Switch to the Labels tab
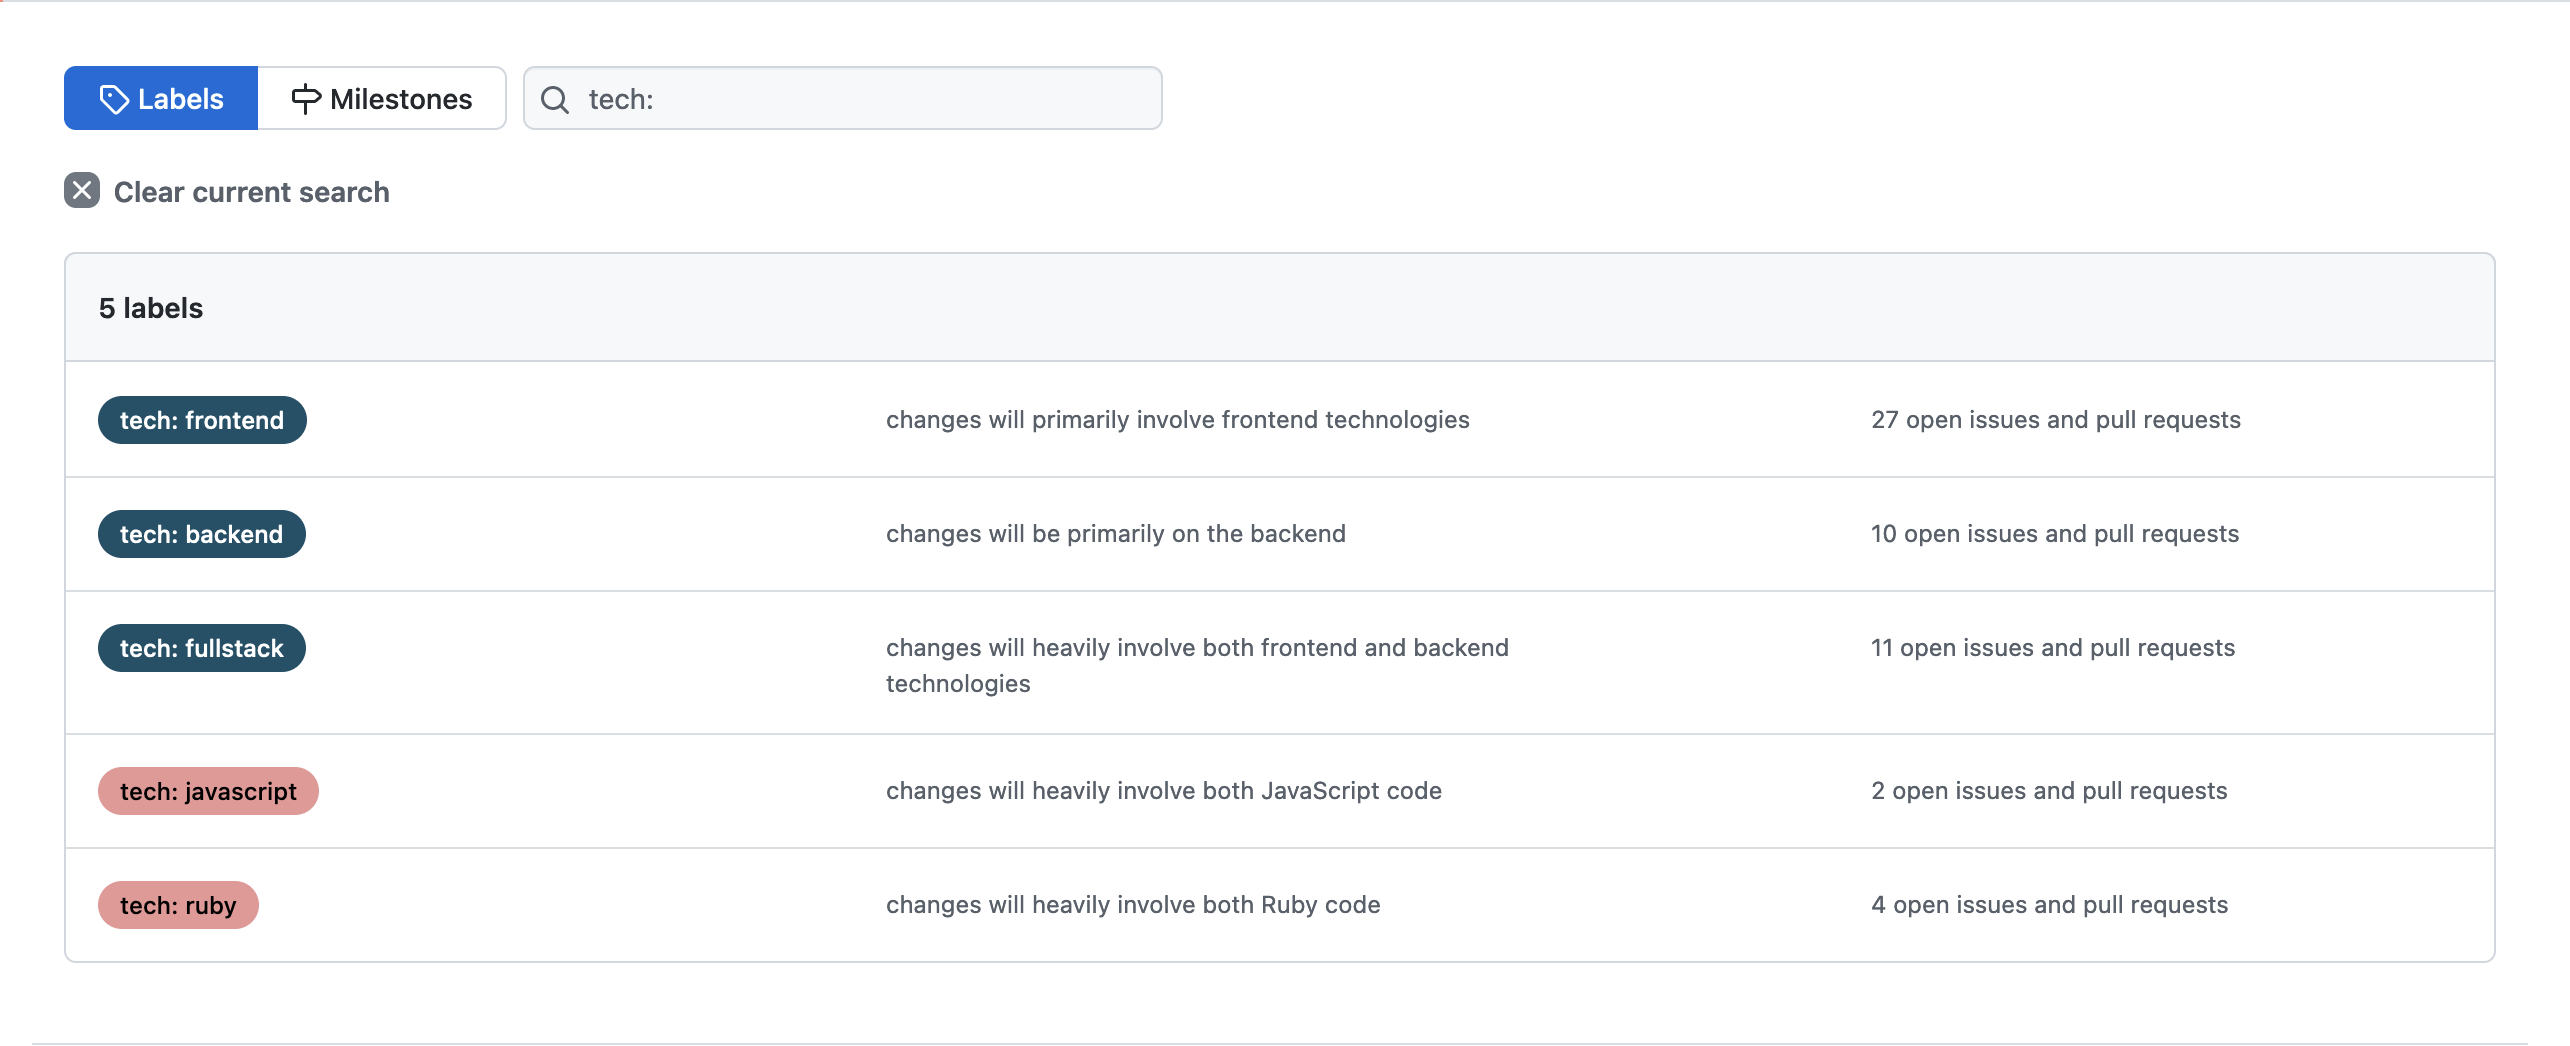The image size is (2570, 1046). pos(161,99)
